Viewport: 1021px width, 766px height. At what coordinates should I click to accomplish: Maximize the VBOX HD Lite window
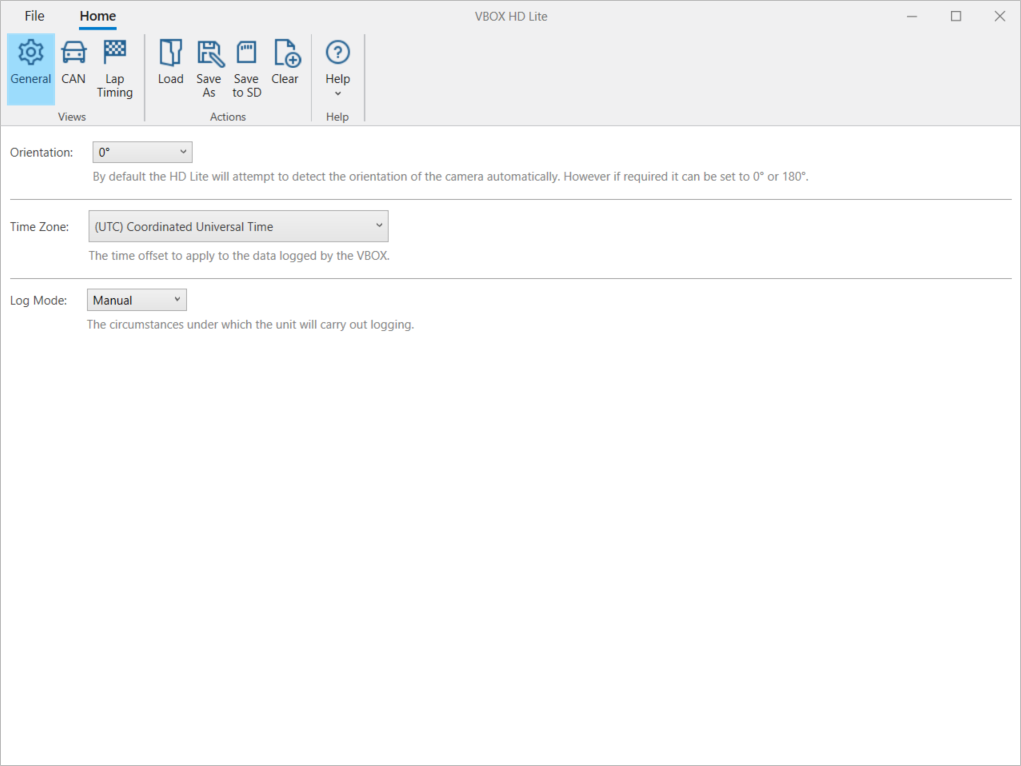click(x=956, y=16)
